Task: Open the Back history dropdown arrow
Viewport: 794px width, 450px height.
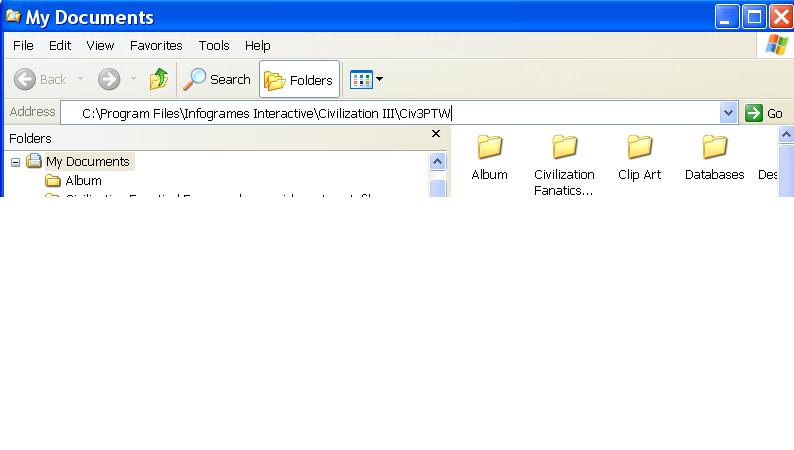Action: pyautogui.click(x=80, y=78)
